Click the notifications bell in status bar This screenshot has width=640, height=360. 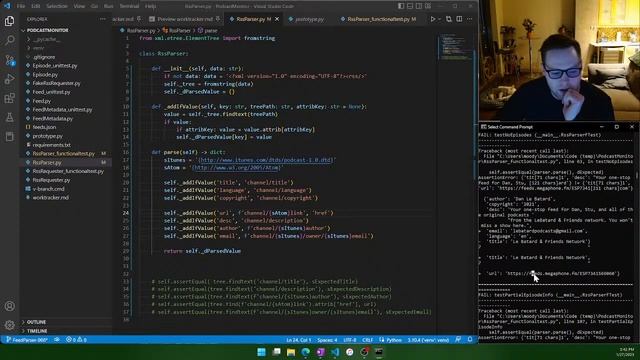tap(470, 340)
